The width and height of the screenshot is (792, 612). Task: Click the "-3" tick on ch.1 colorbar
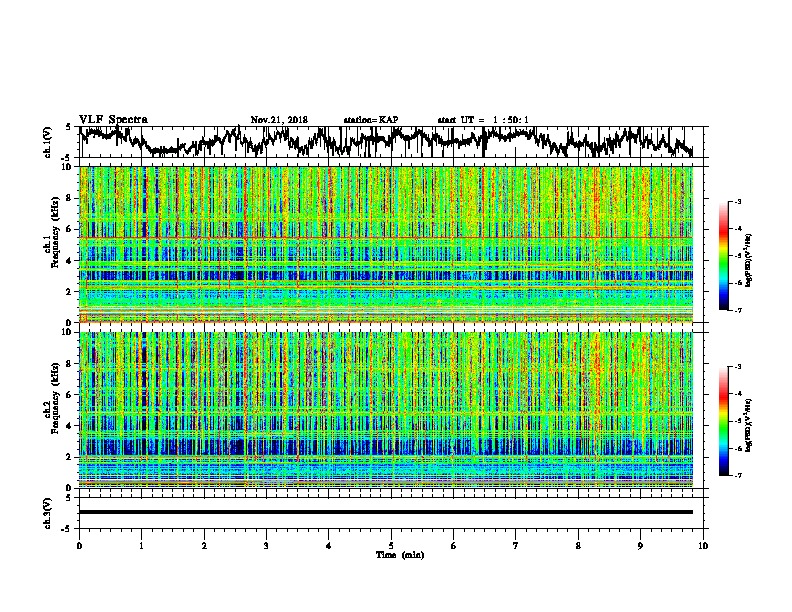(x=737, y=202)
